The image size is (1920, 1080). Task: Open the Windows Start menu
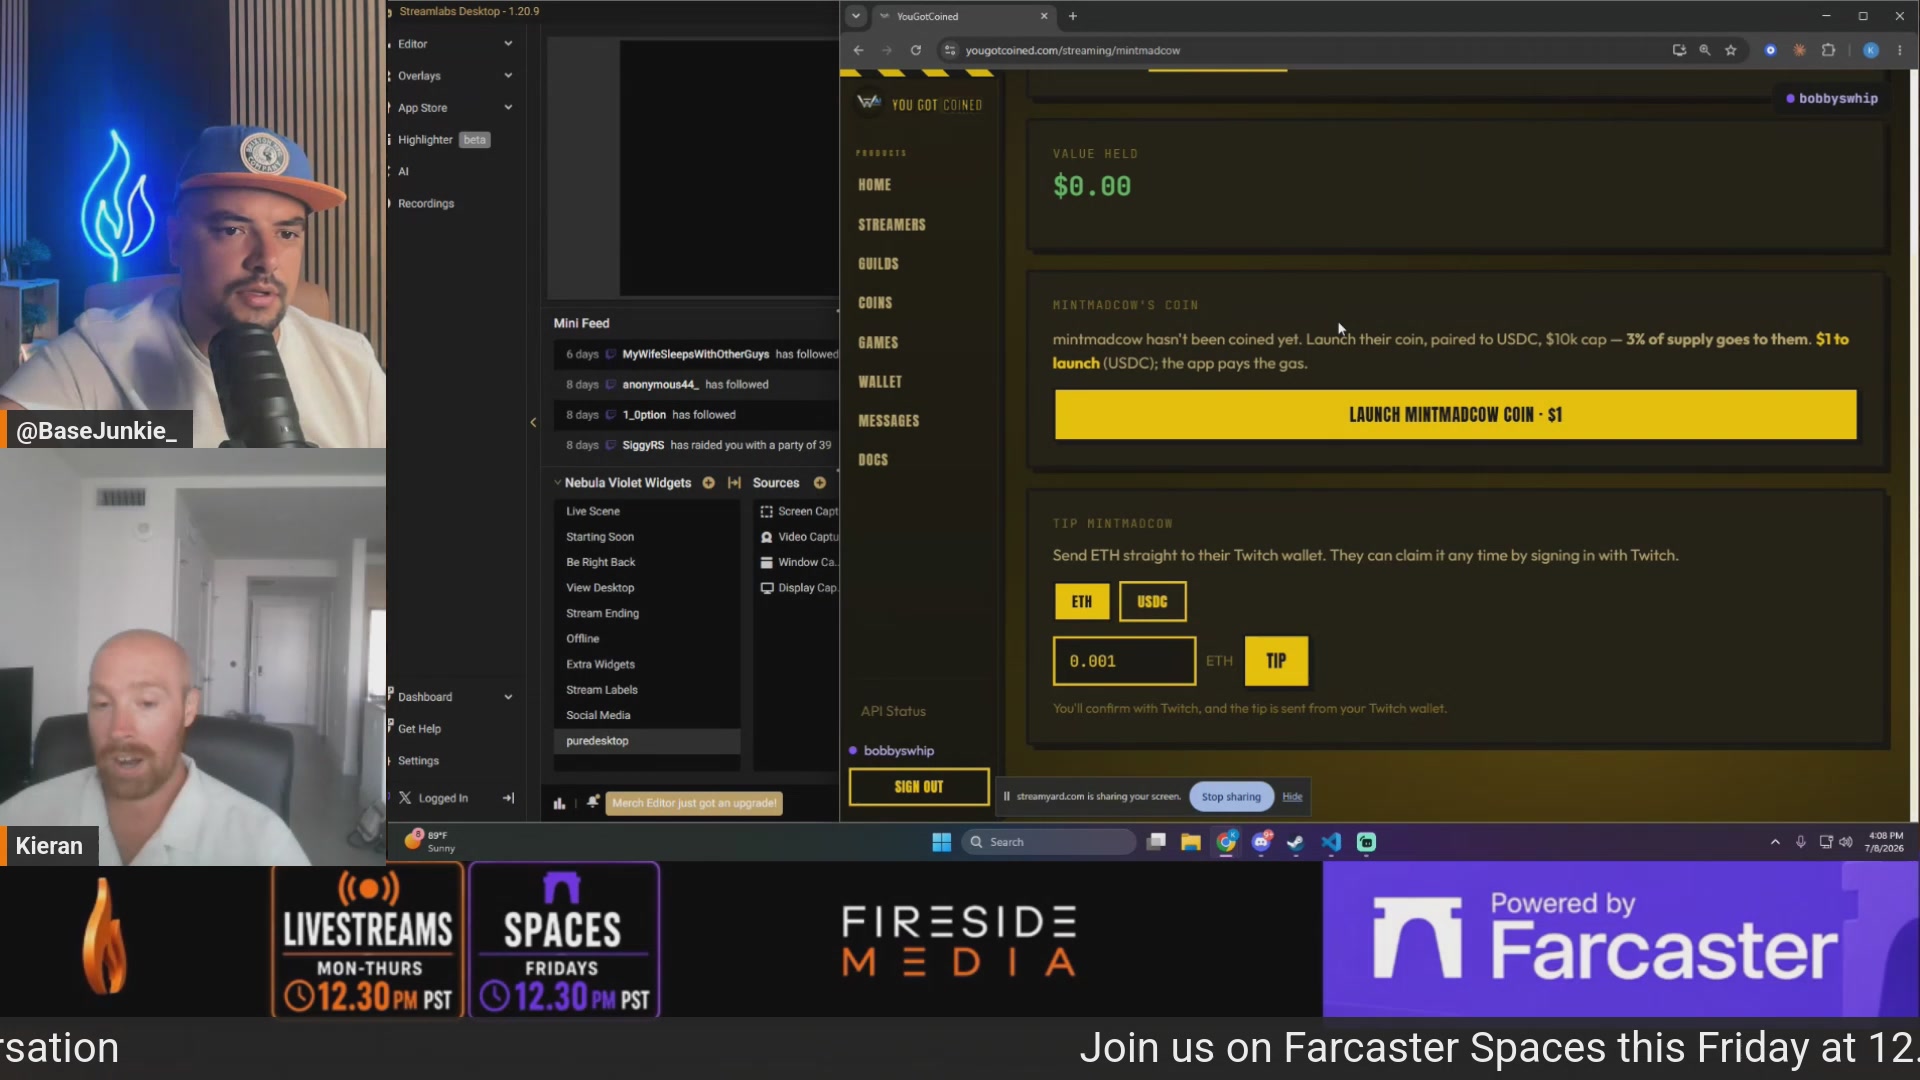tap(941, 842)
